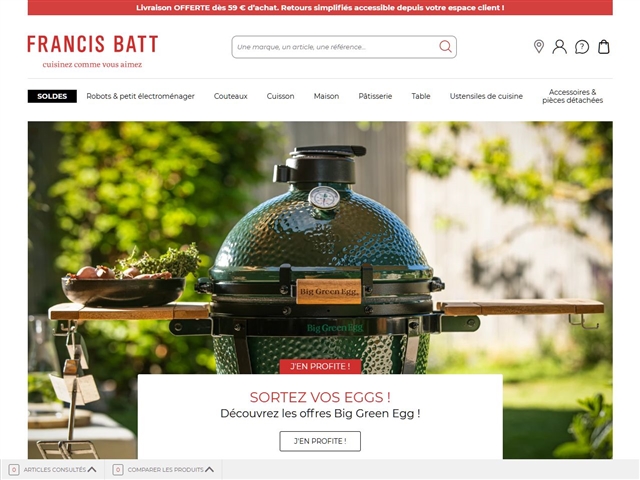
Task: Expand the Comparer les produits chevron
Action: point(209,469)
